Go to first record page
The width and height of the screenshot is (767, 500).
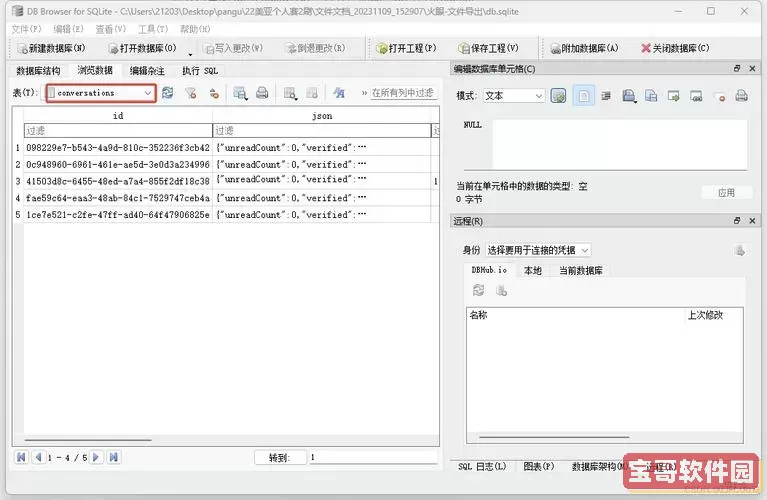click(21, 457)
